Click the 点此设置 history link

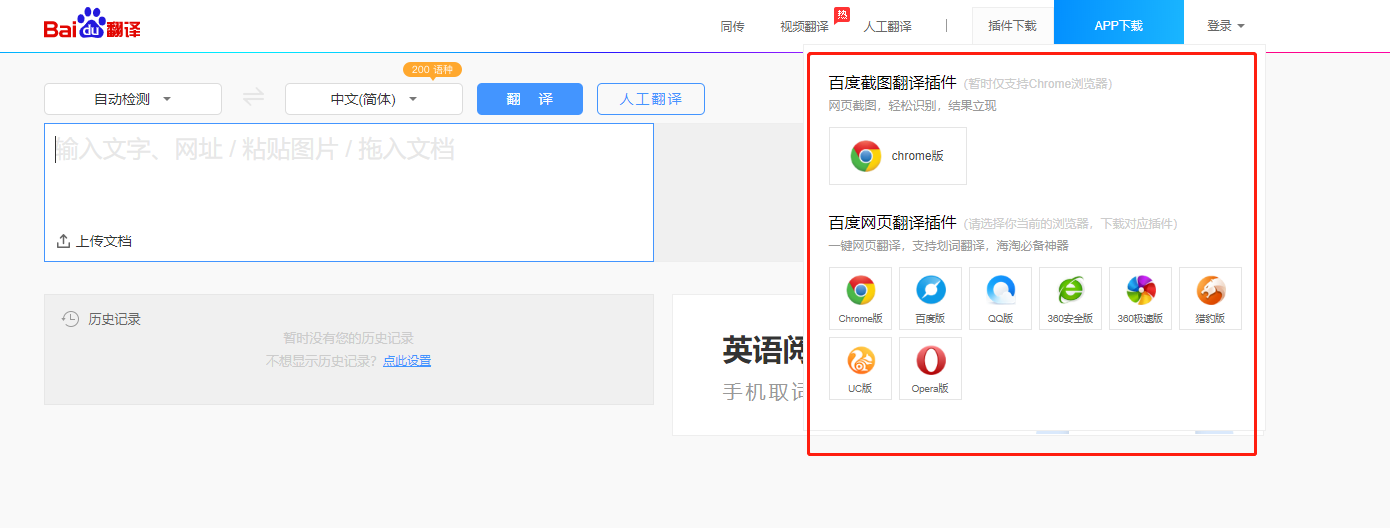click(407, 361)
